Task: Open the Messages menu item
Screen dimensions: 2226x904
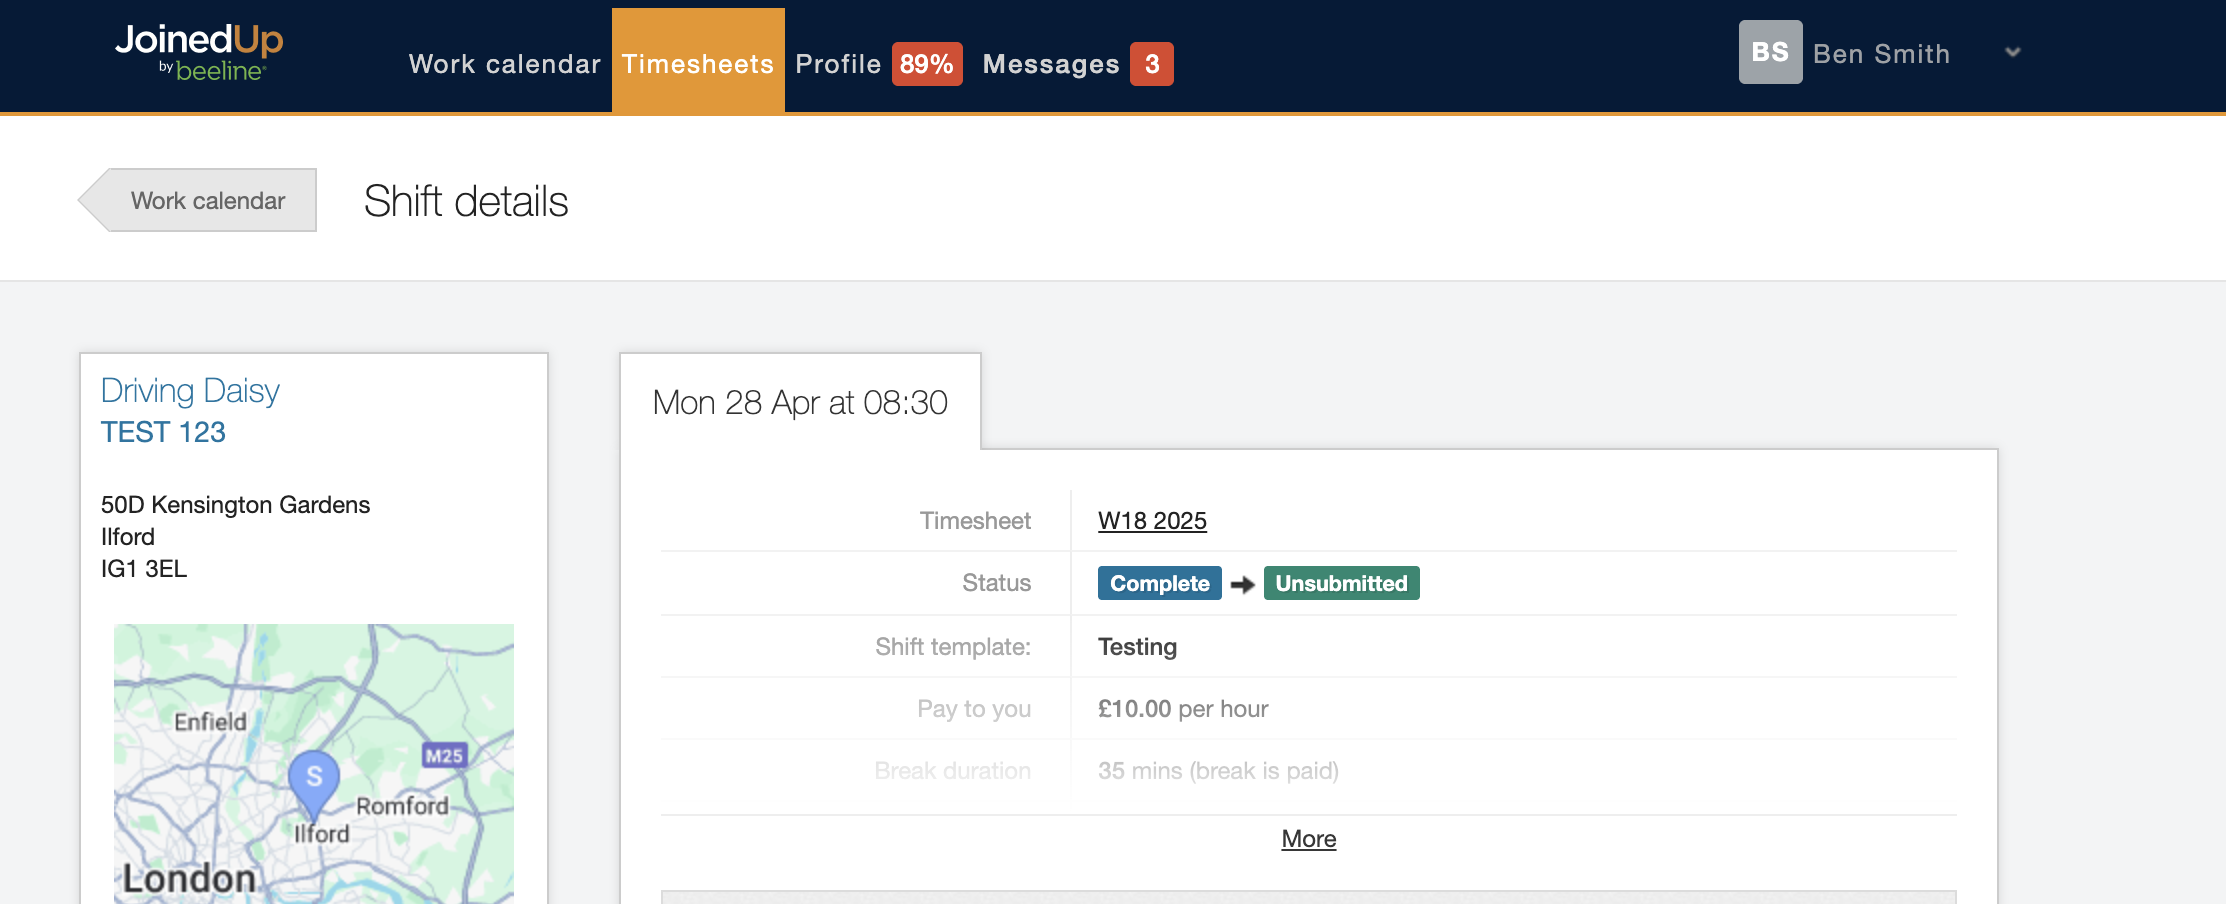Action: click(x=1050, y=64)
